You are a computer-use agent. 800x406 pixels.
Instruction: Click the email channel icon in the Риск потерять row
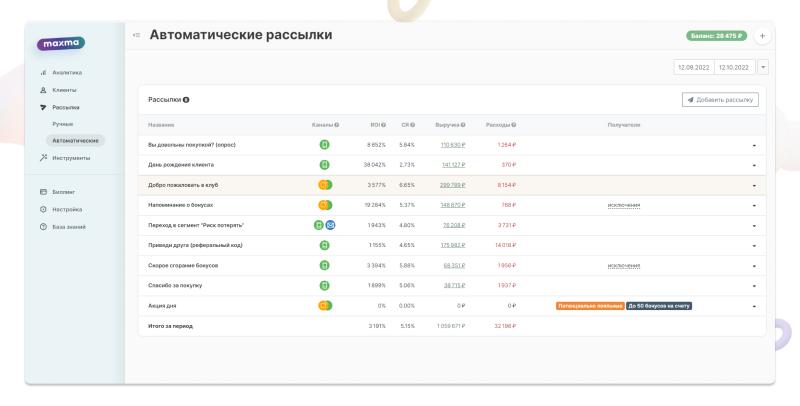[x=330, y=225]
